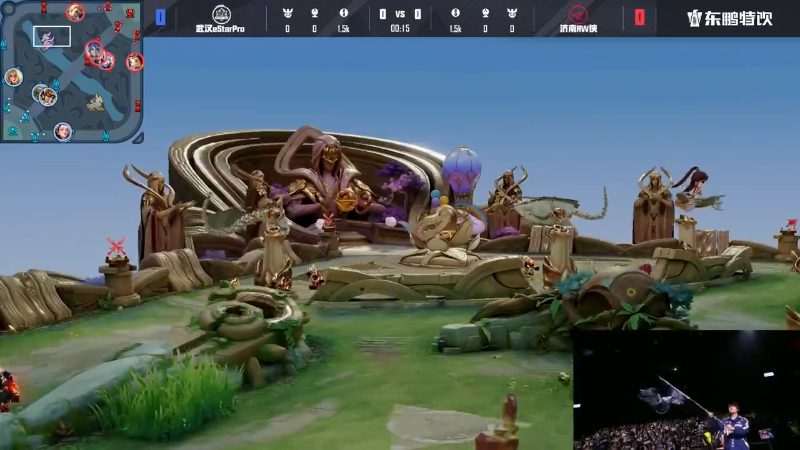Click the blue team's 1.5k gold value
The width and height of the screenshot is (800, 450).
344,29
